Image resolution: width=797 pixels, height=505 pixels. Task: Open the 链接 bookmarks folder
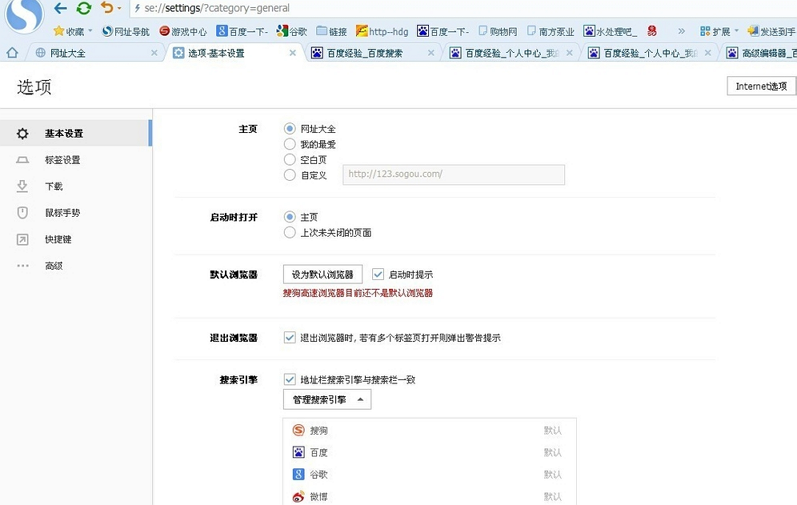331,31
